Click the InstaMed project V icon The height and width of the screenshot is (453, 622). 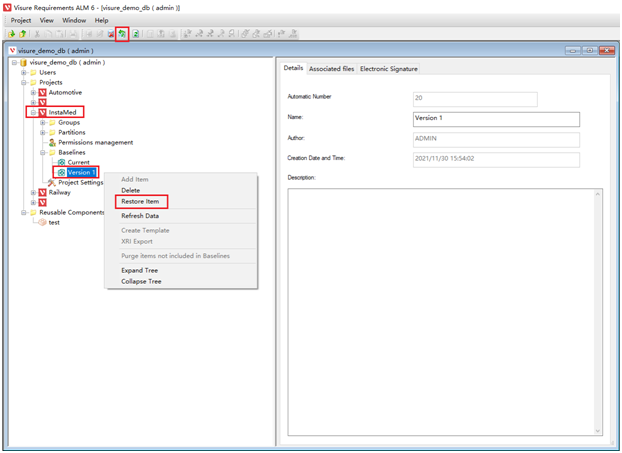coord(42,113)
